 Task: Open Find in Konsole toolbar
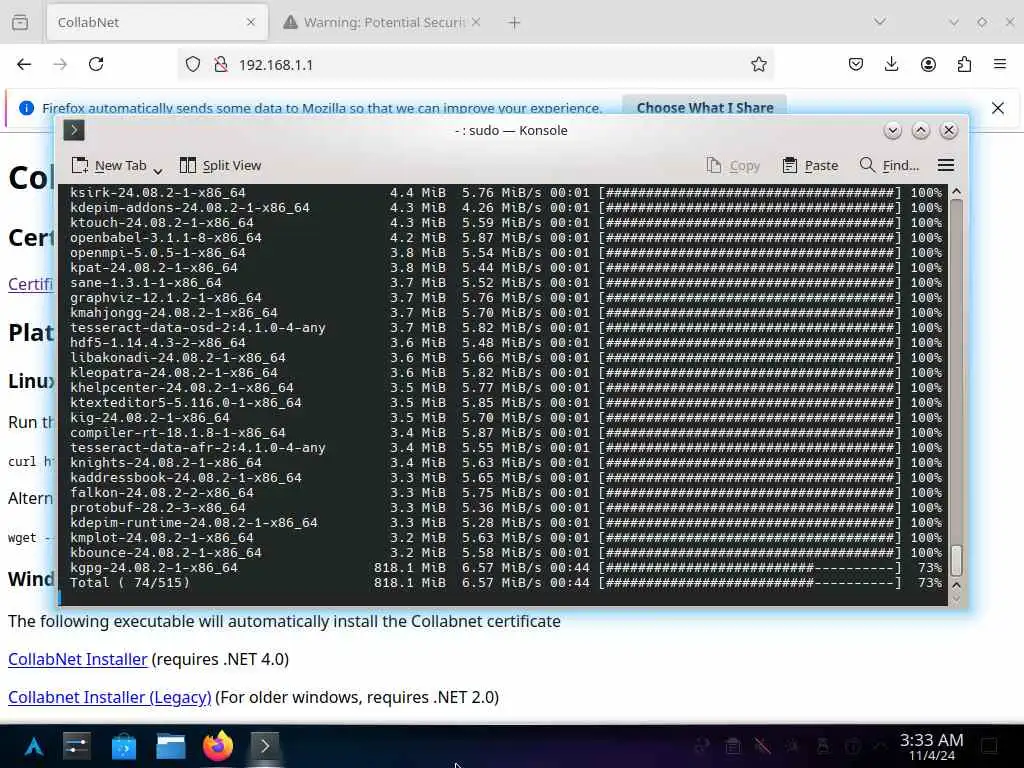pyautogui.click(x=889, y=166)
